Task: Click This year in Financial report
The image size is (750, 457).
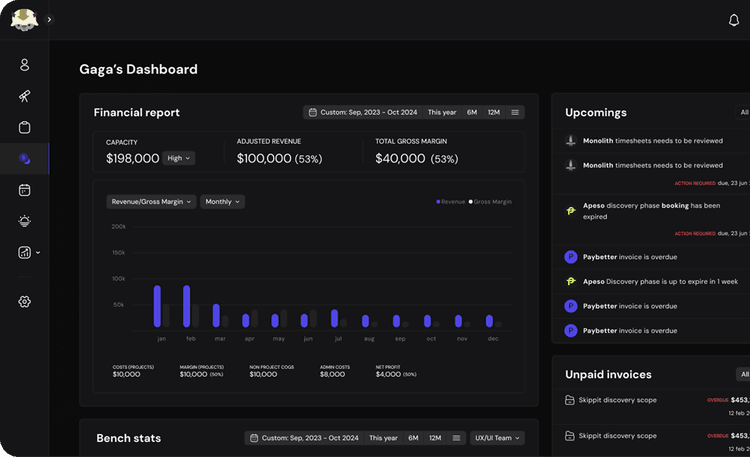Action: (x=442, y=112)
